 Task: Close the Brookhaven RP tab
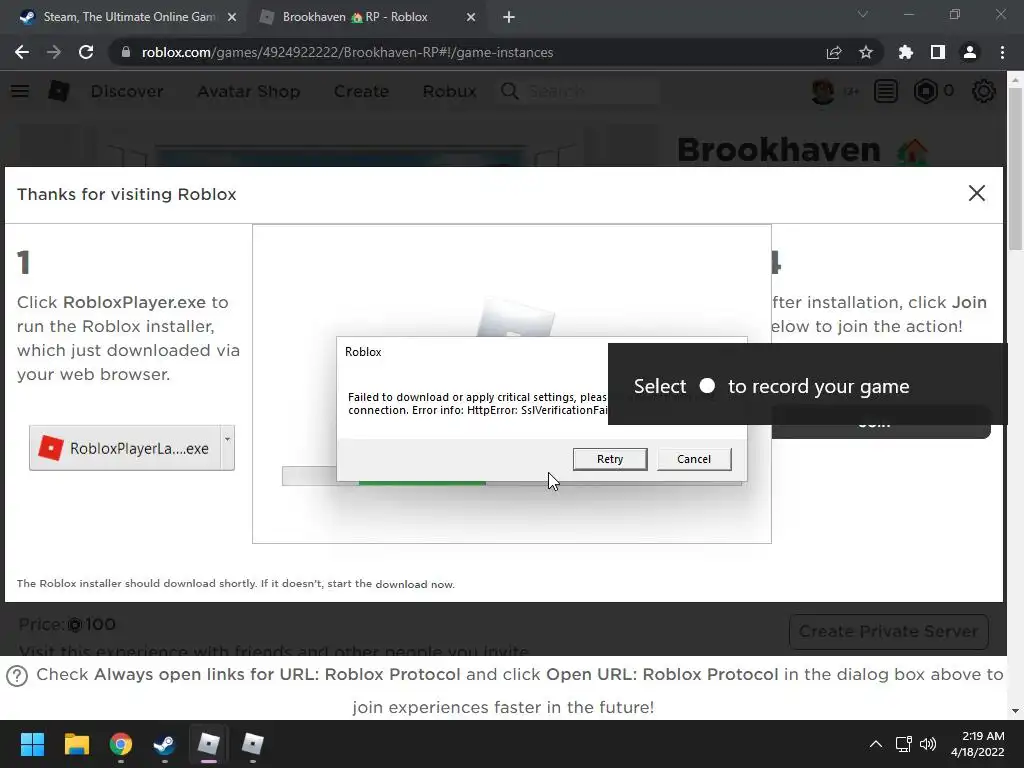[x=471, y=18]
